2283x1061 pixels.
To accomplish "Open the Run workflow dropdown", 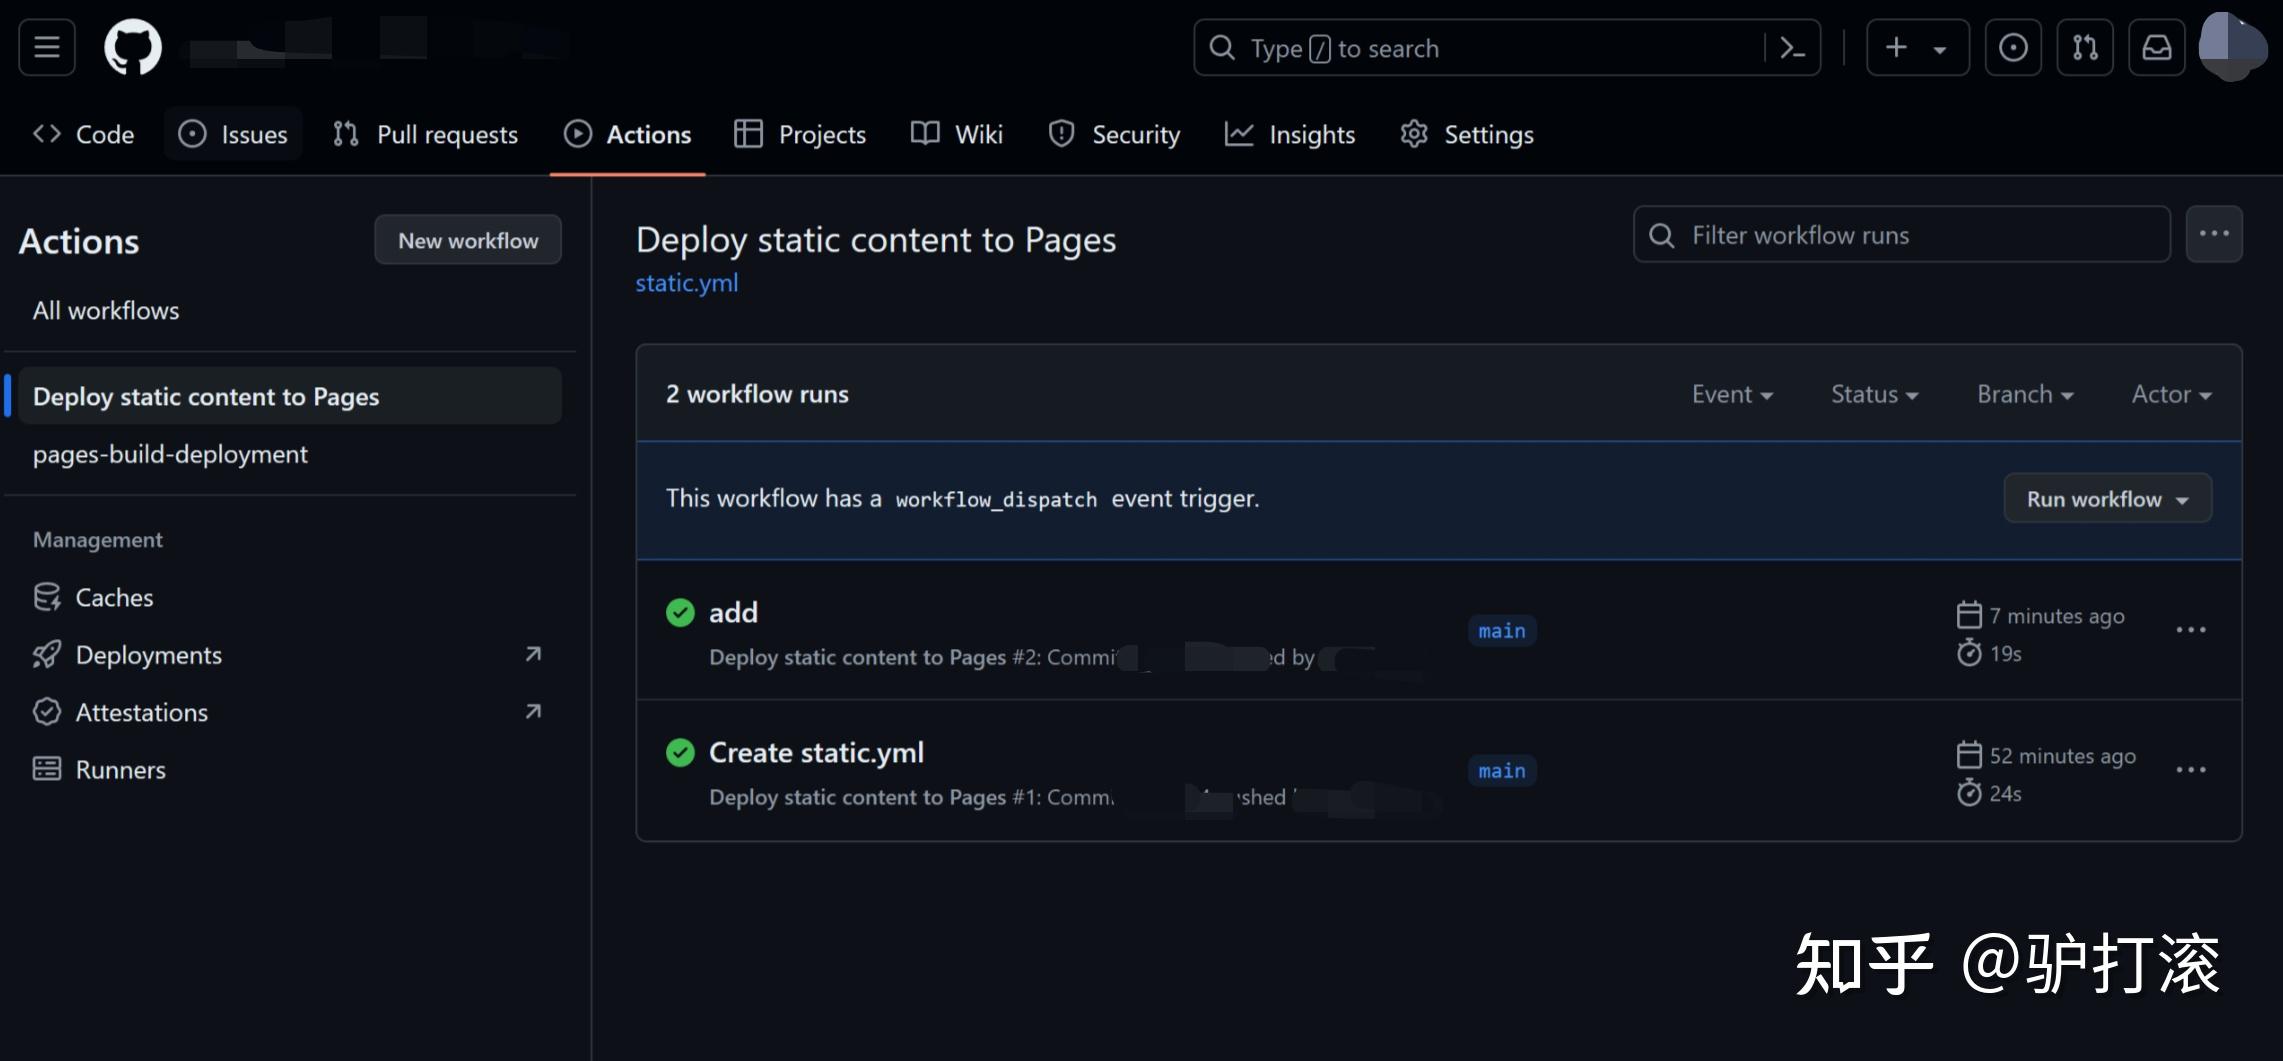I will 2107,498.
